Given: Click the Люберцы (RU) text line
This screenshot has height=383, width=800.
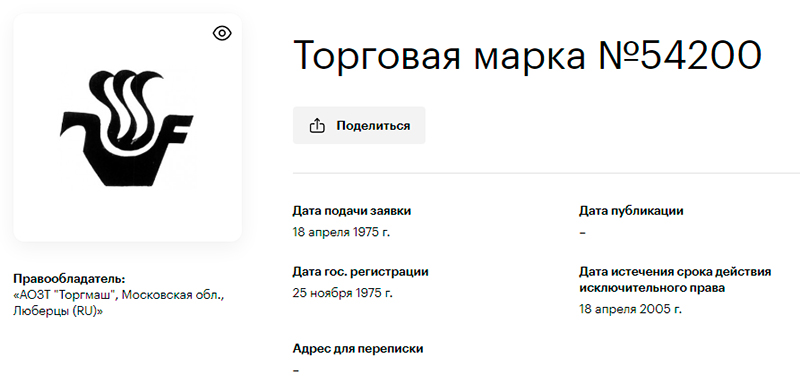Looking at the screenshot, I should pyautogui.click(x=58, y=311).
